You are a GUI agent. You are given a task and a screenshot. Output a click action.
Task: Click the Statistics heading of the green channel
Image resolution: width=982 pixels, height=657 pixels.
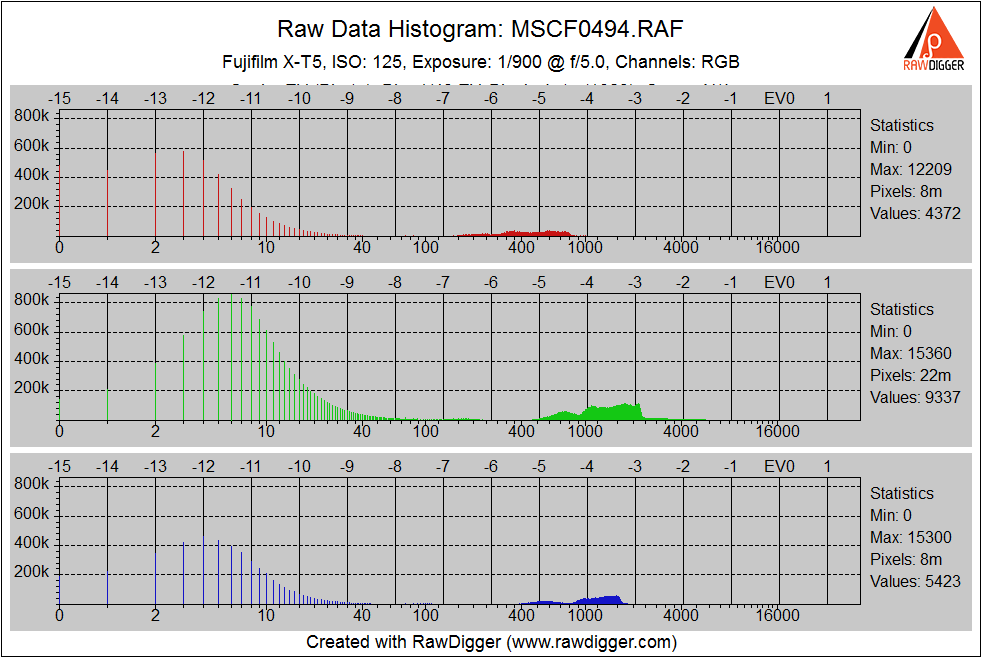pyautogui.click(x=901, y=309)
